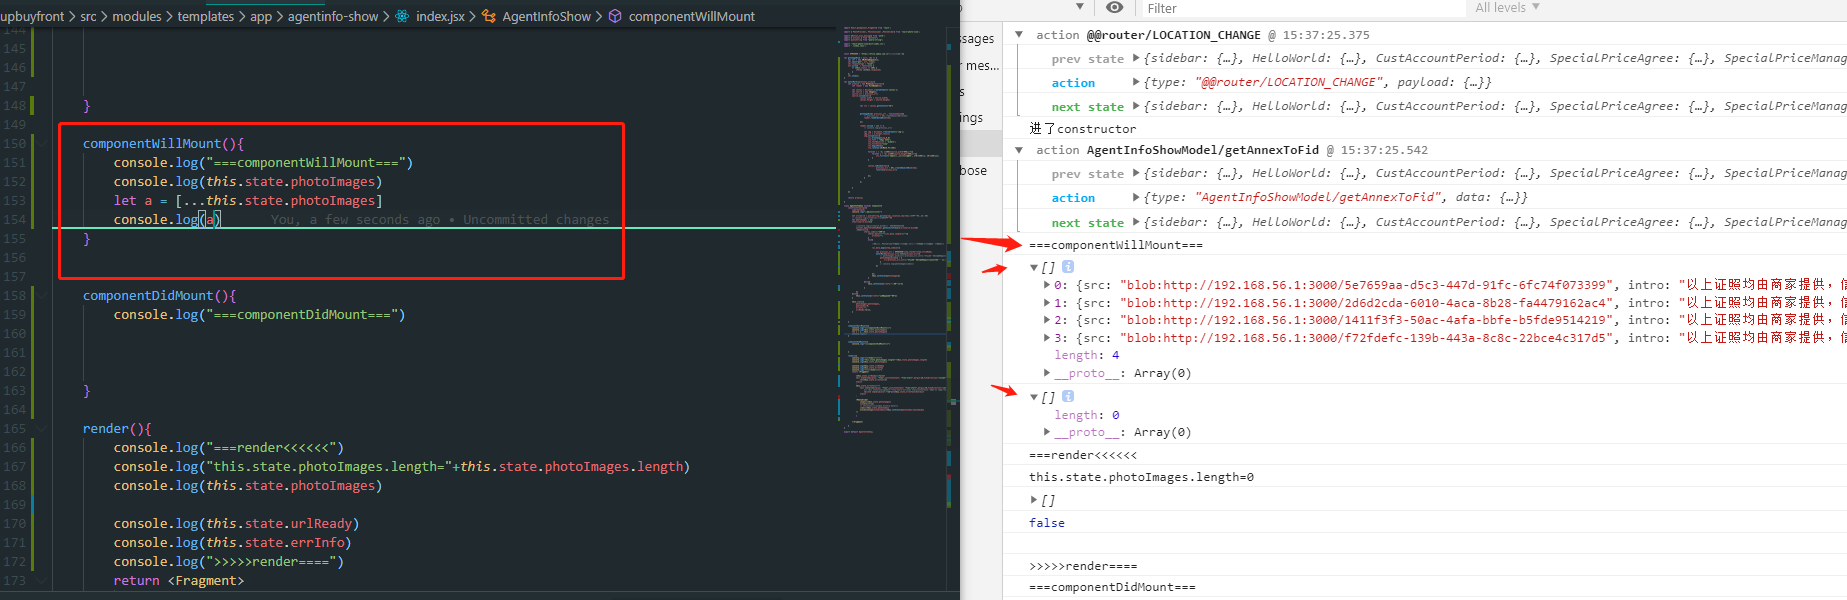Click the eye live expression icon
1847x600 pixels.
point(1114,8)
